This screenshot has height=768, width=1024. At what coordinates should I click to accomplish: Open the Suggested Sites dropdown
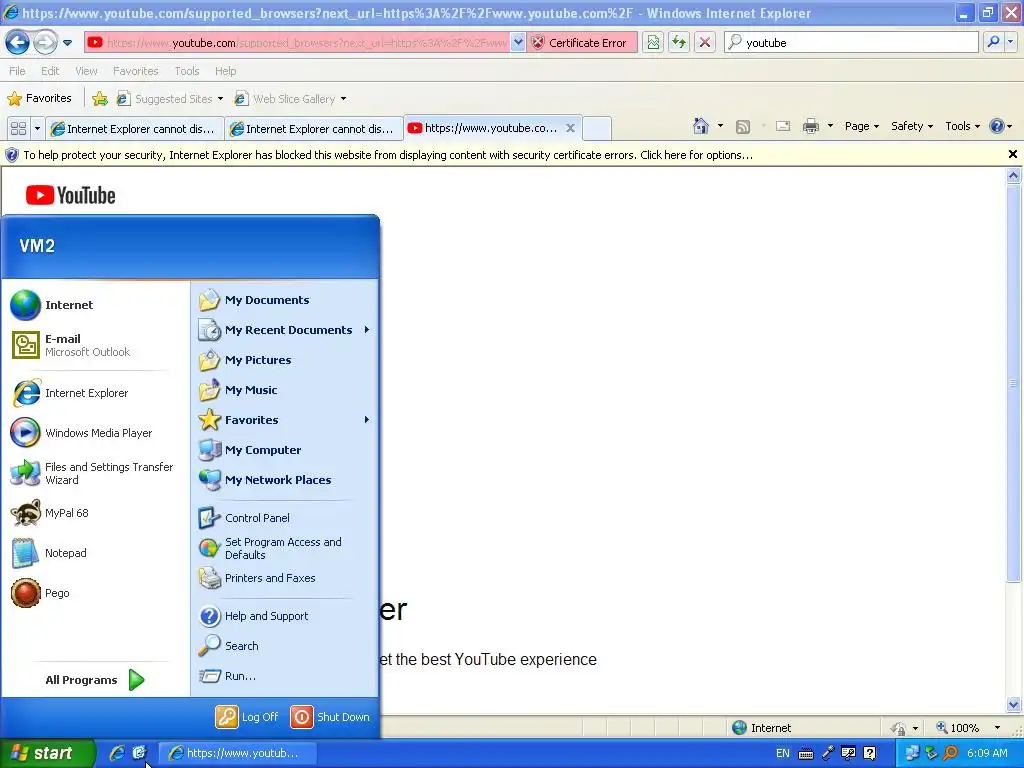click(170, 99)
